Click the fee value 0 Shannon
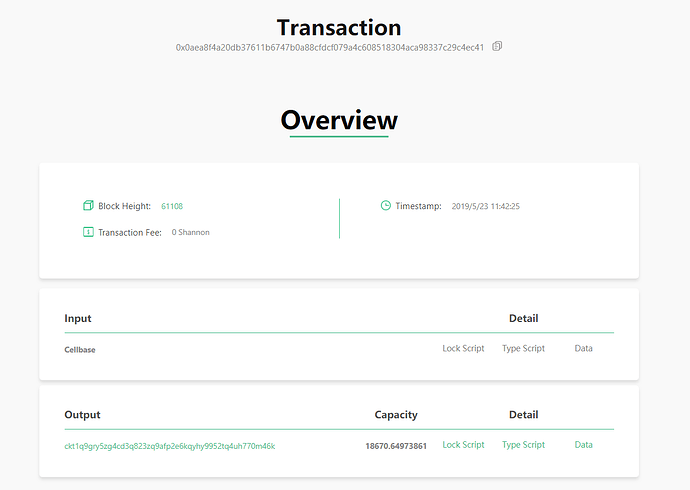 191,232
